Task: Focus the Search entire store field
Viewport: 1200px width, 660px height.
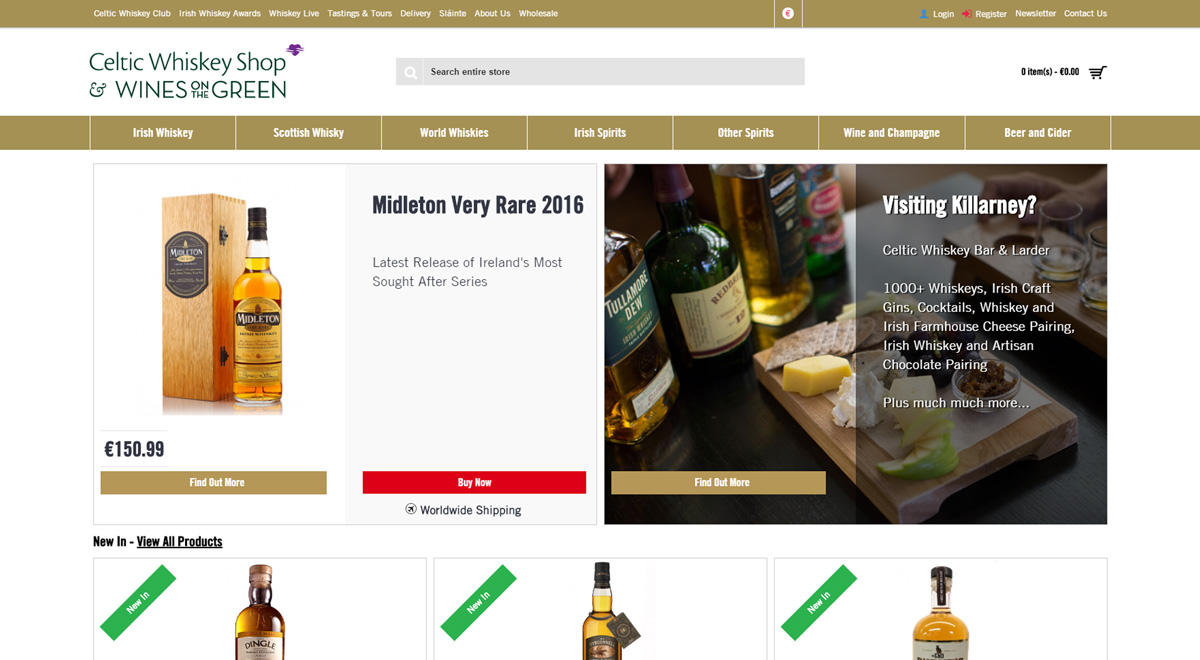Action: (614, 72)
